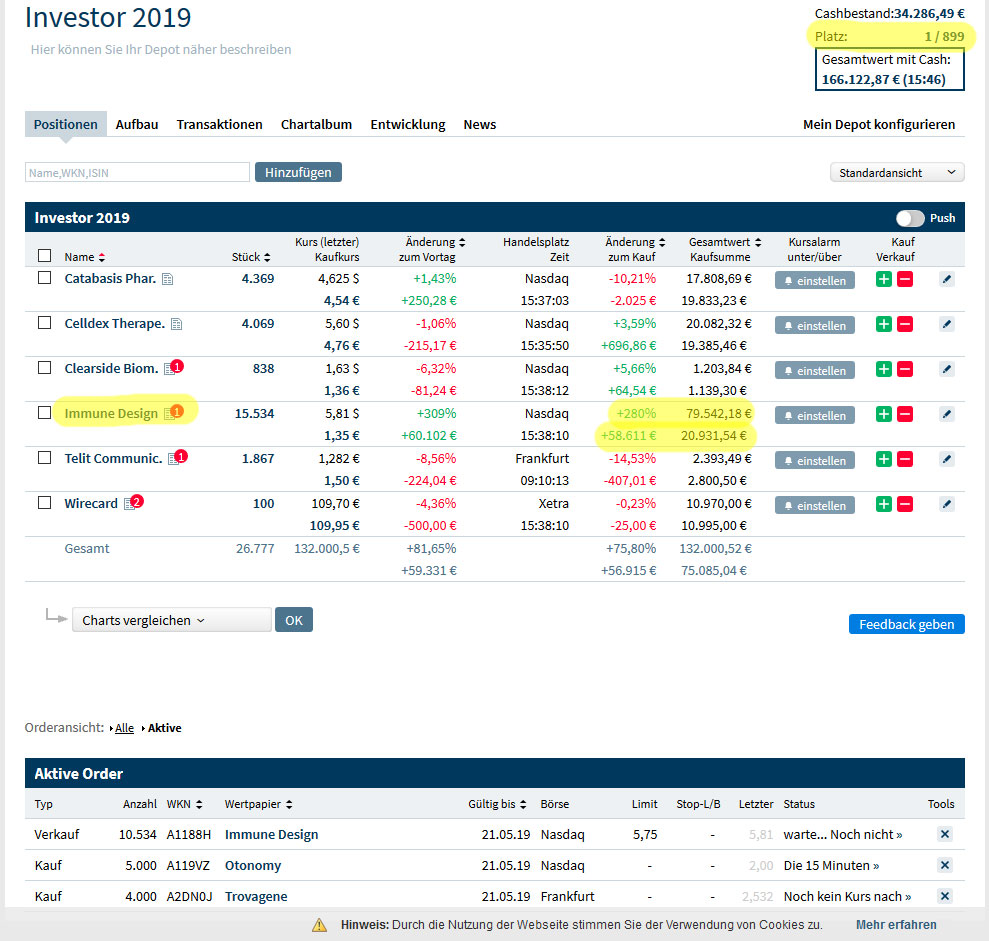Image resolution: width=989 pixels, height=941 pixels.
Task: Open the Standardansicht view dropdown
Action: coord(897,173)
